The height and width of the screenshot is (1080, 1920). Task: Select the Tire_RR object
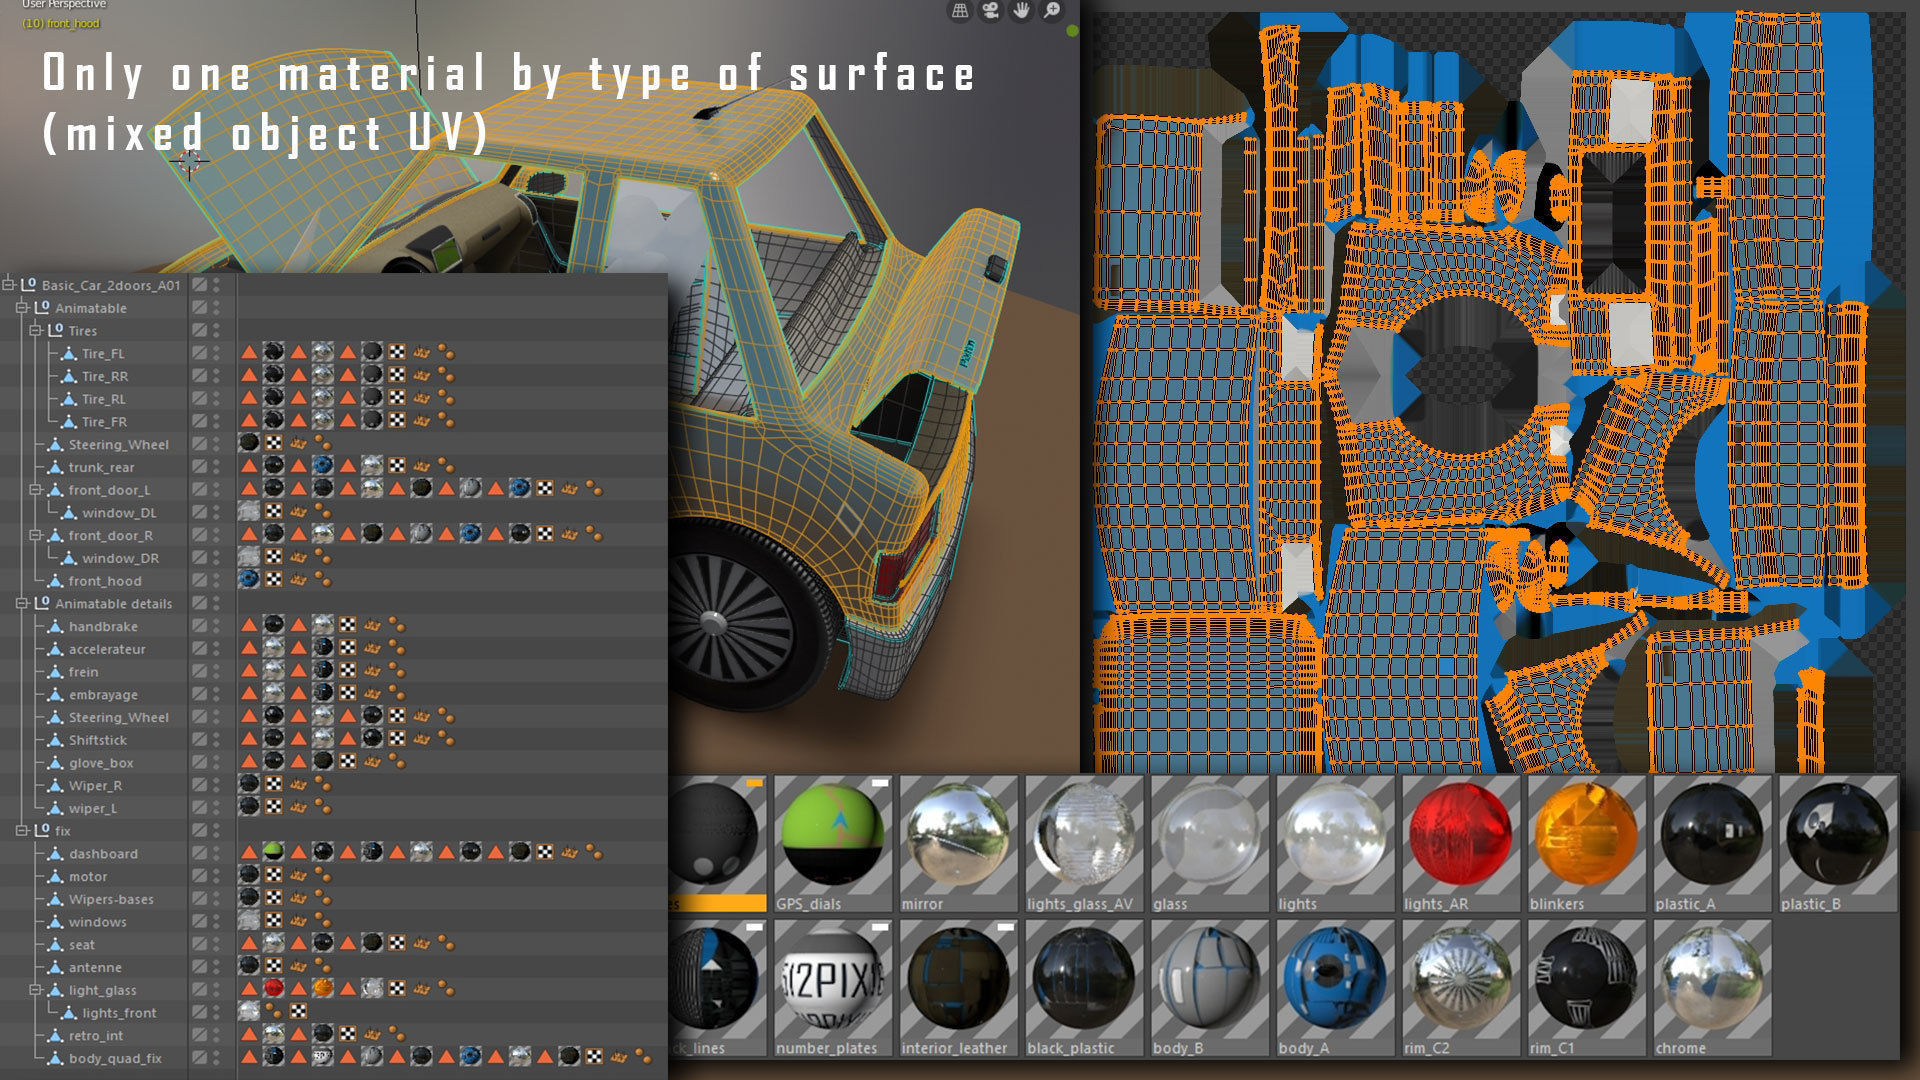click(105, 376)
